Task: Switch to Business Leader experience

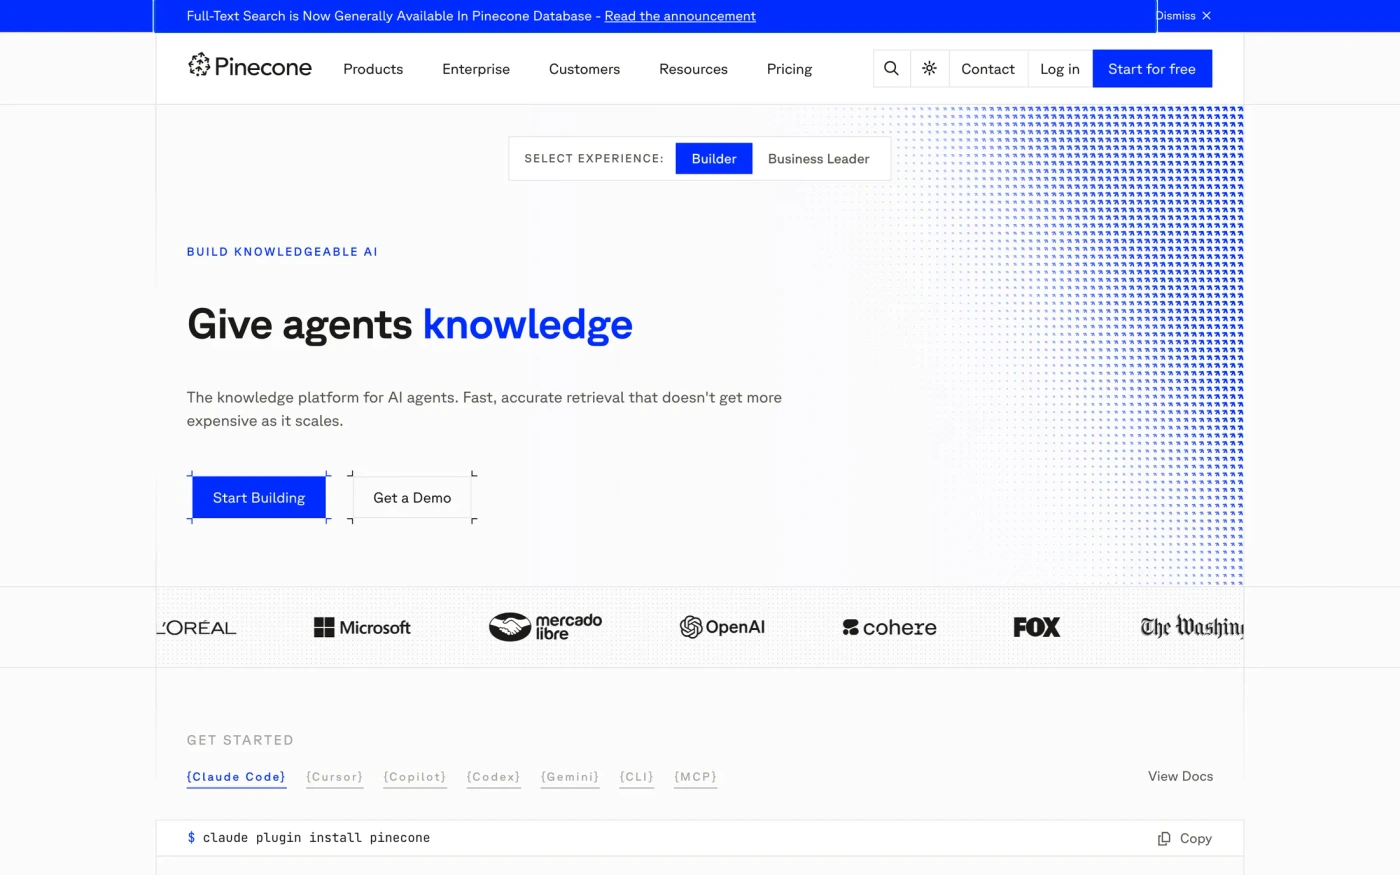Action: point(818,158)
